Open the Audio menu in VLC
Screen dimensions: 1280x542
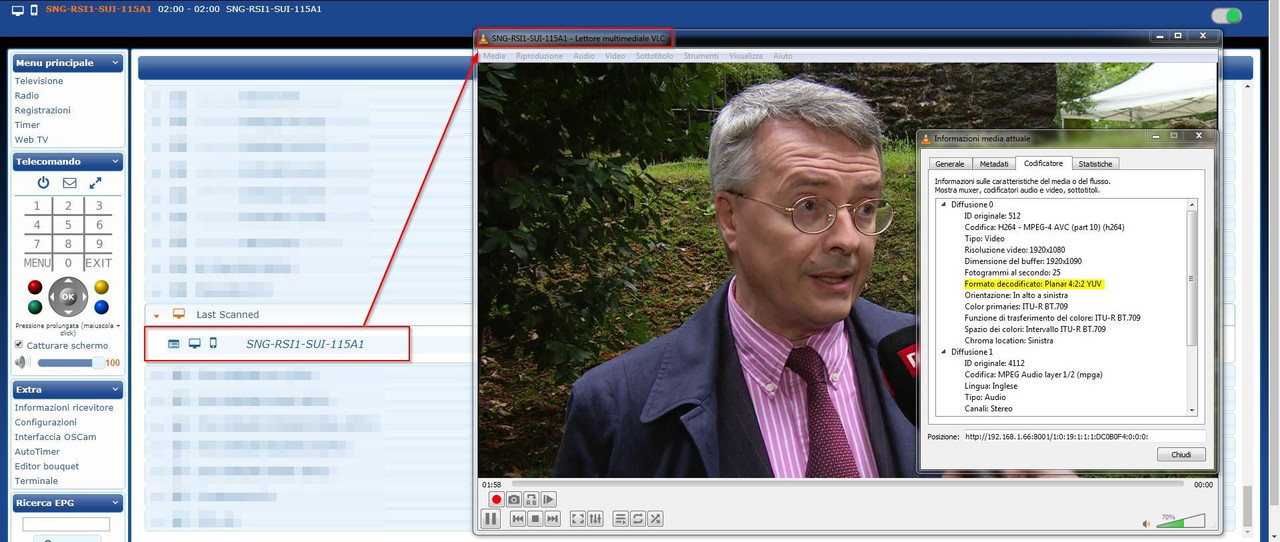[x=583, y=56]
